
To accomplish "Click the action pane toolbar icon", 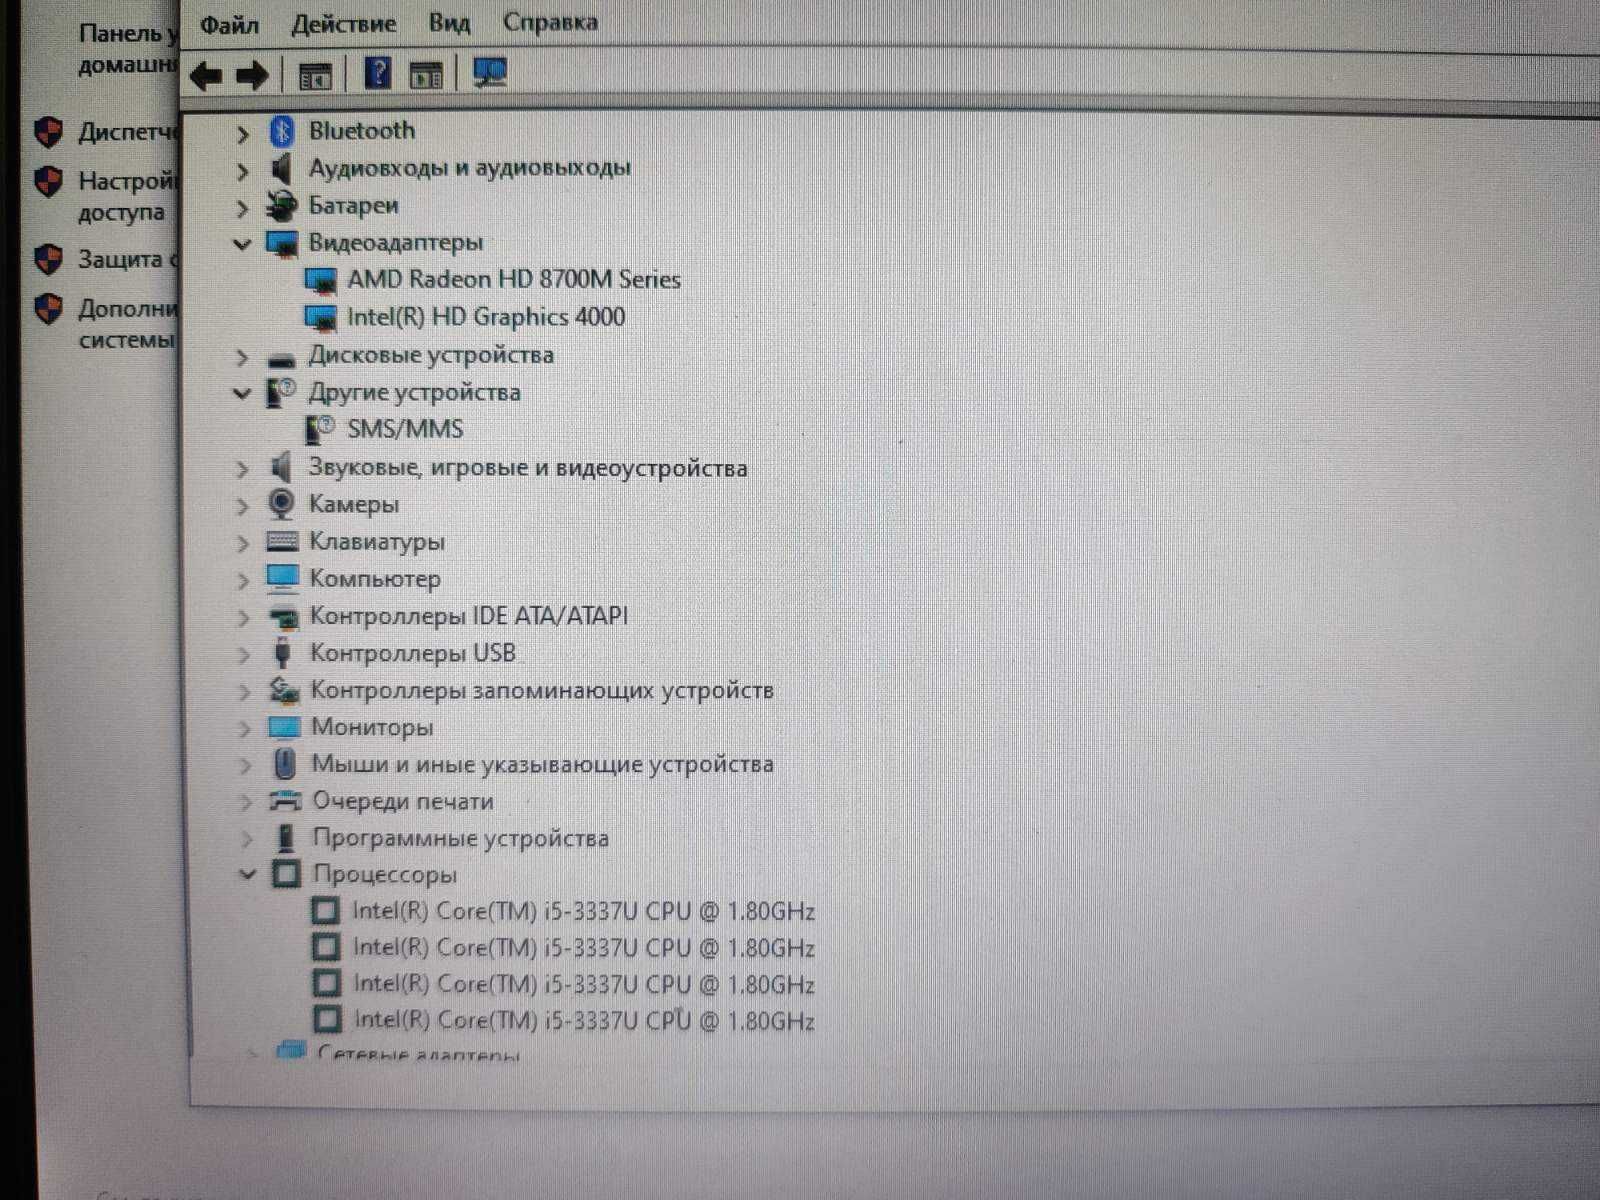I will 426,75.
